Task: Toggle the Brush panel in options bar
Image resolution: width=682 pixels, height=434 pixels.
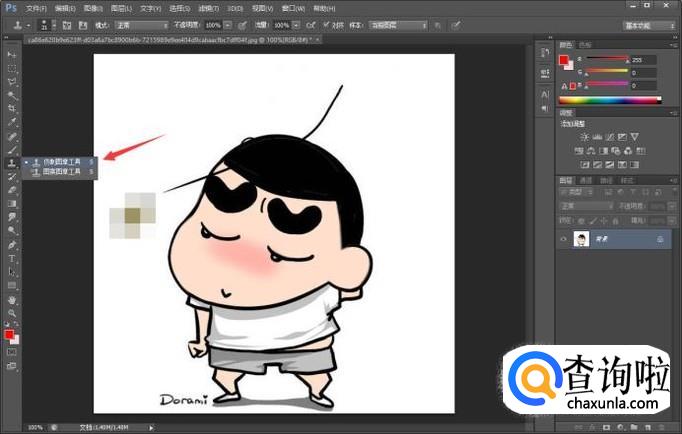Action: [x=67, y=25]
